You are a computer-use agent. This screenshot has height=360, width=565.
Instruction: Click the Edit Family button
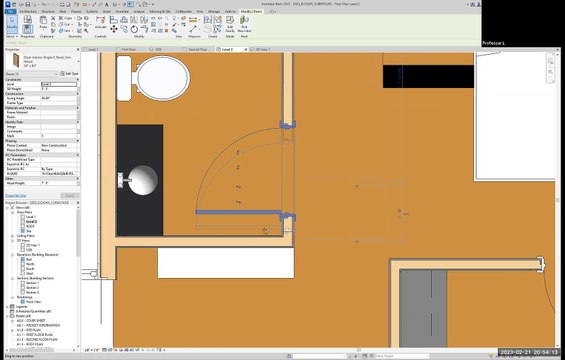coord(230,24)
